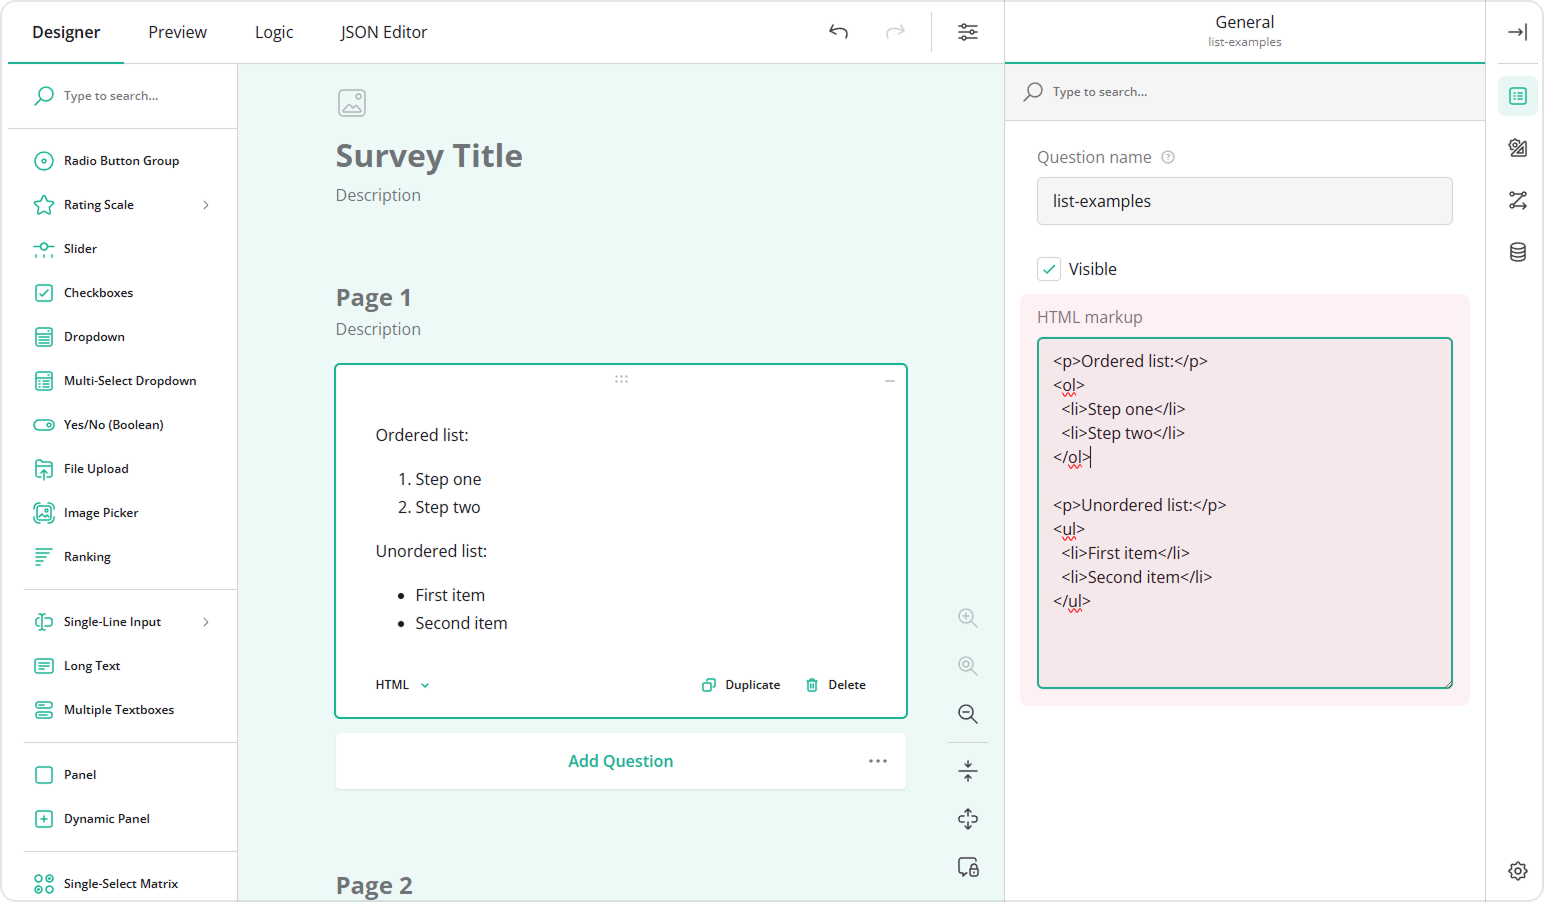Click inside the Question name field
Viewport: 1544px width, 902px height.
[x=1244, y=201]
